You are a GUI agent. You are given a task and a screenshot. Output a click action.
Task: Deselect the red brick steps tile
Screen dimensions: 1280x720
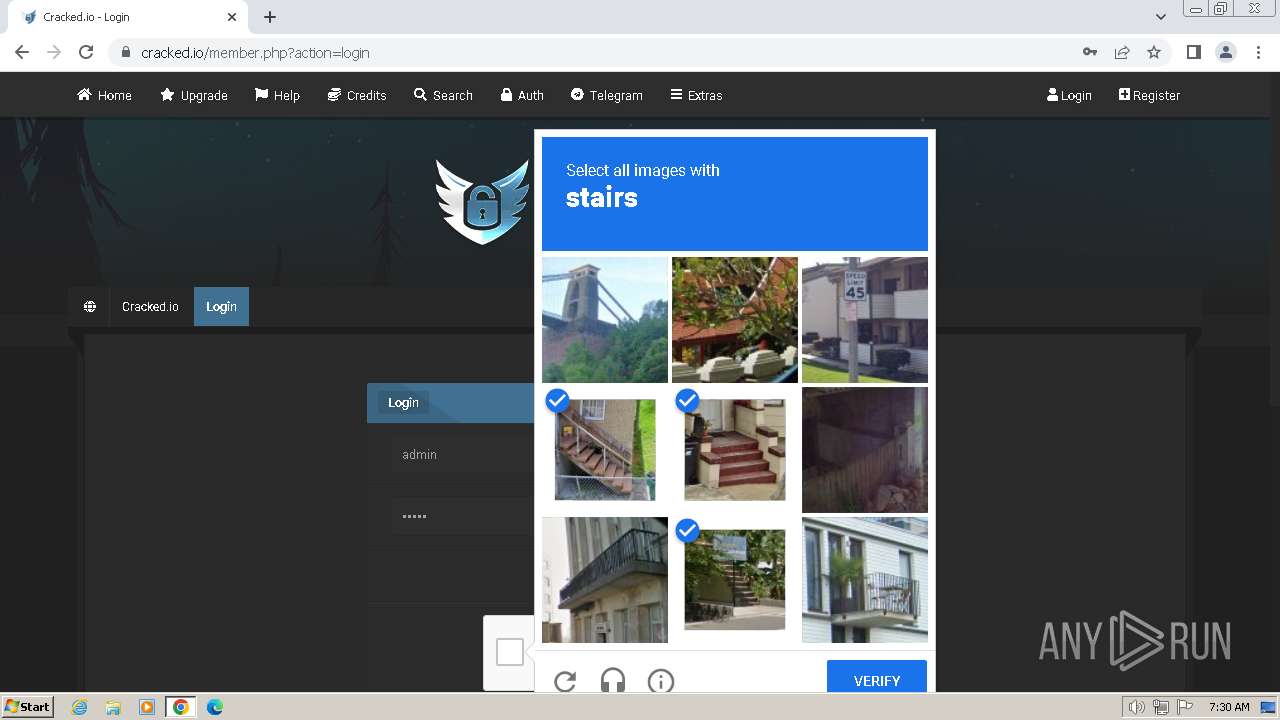(735, 450)
